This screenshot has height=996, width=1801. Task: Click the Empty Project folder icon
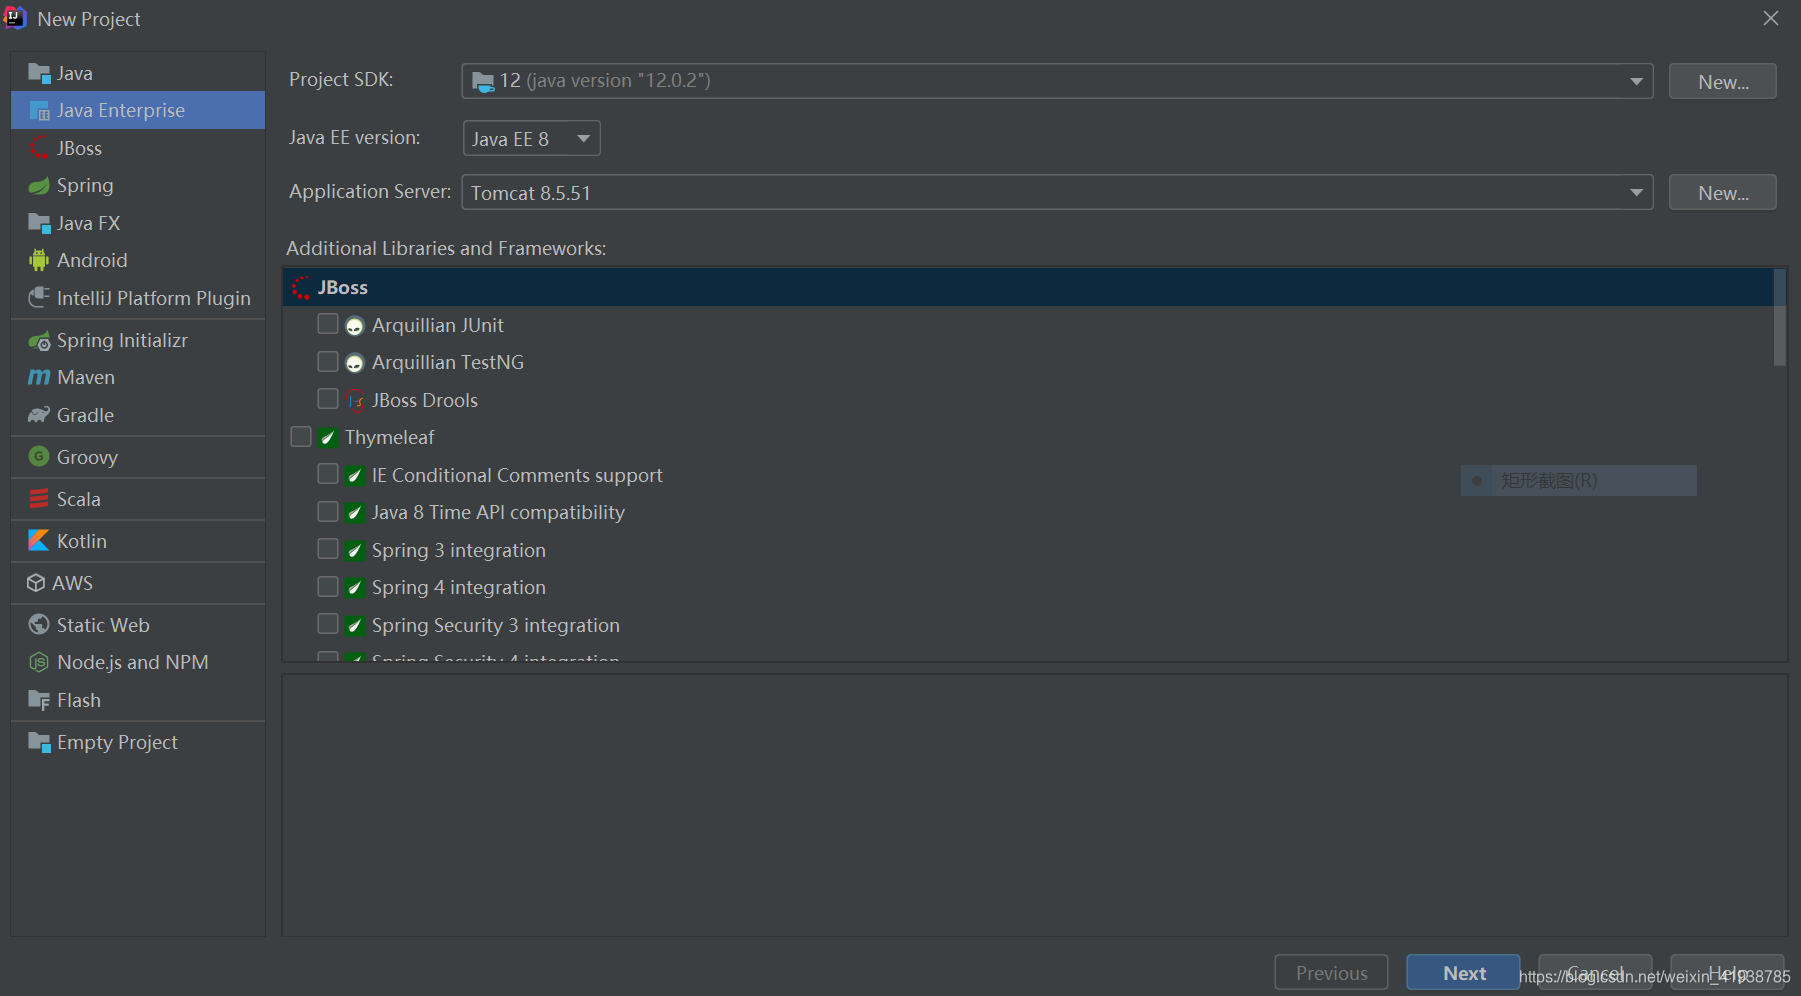39,742
